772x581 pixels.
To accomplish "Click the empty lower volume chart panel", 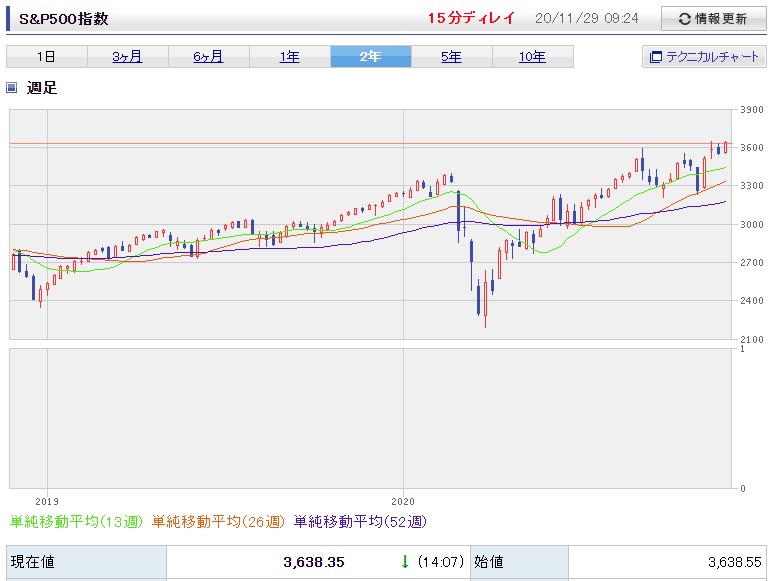I will point(371,419).
